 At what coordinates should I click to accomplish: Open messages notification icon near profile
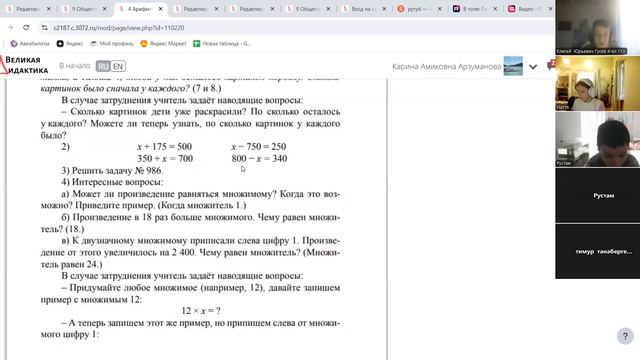(551, 65)
